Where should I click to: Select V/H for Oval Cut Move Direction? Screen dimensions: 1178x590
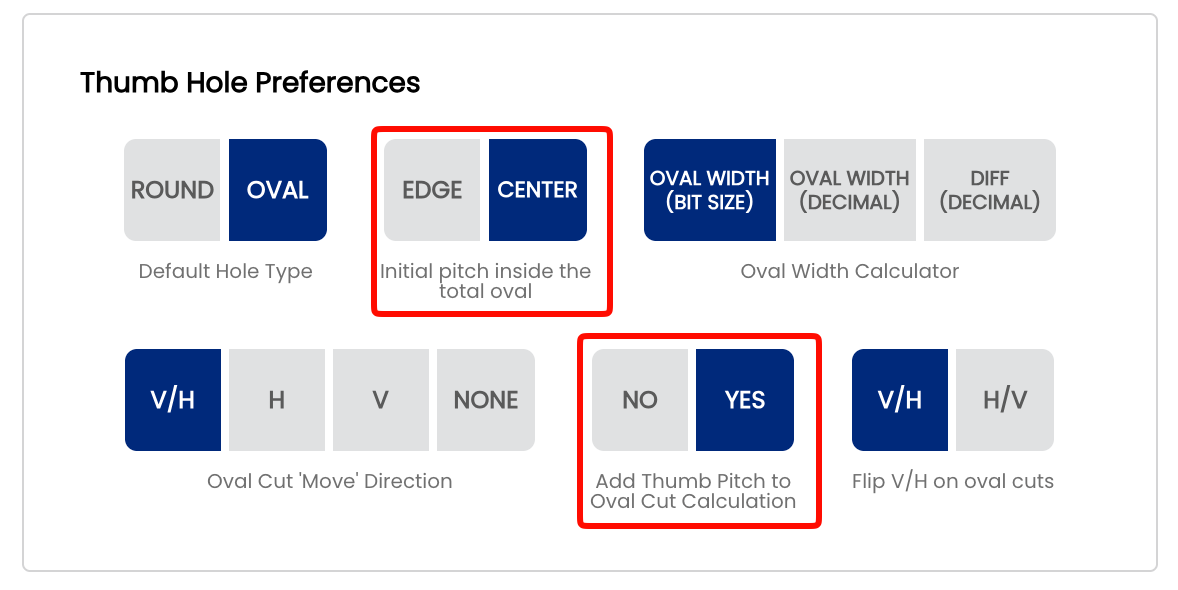(173, 400)
